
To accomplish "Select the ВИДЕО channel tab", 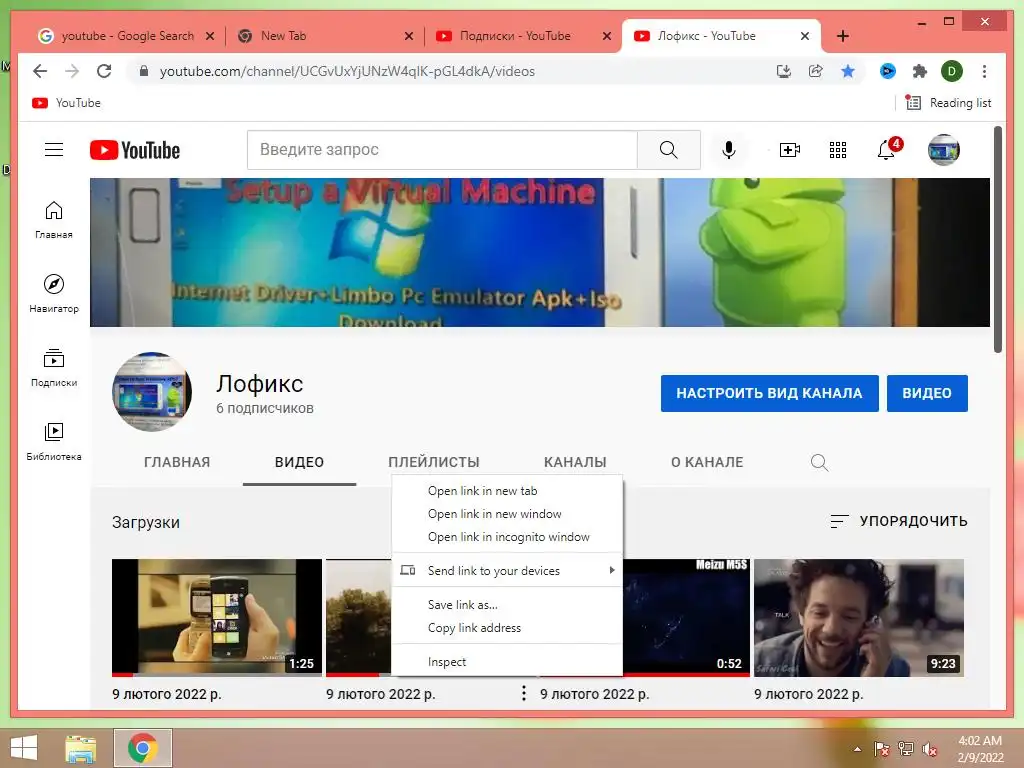I will pos(299,462).
